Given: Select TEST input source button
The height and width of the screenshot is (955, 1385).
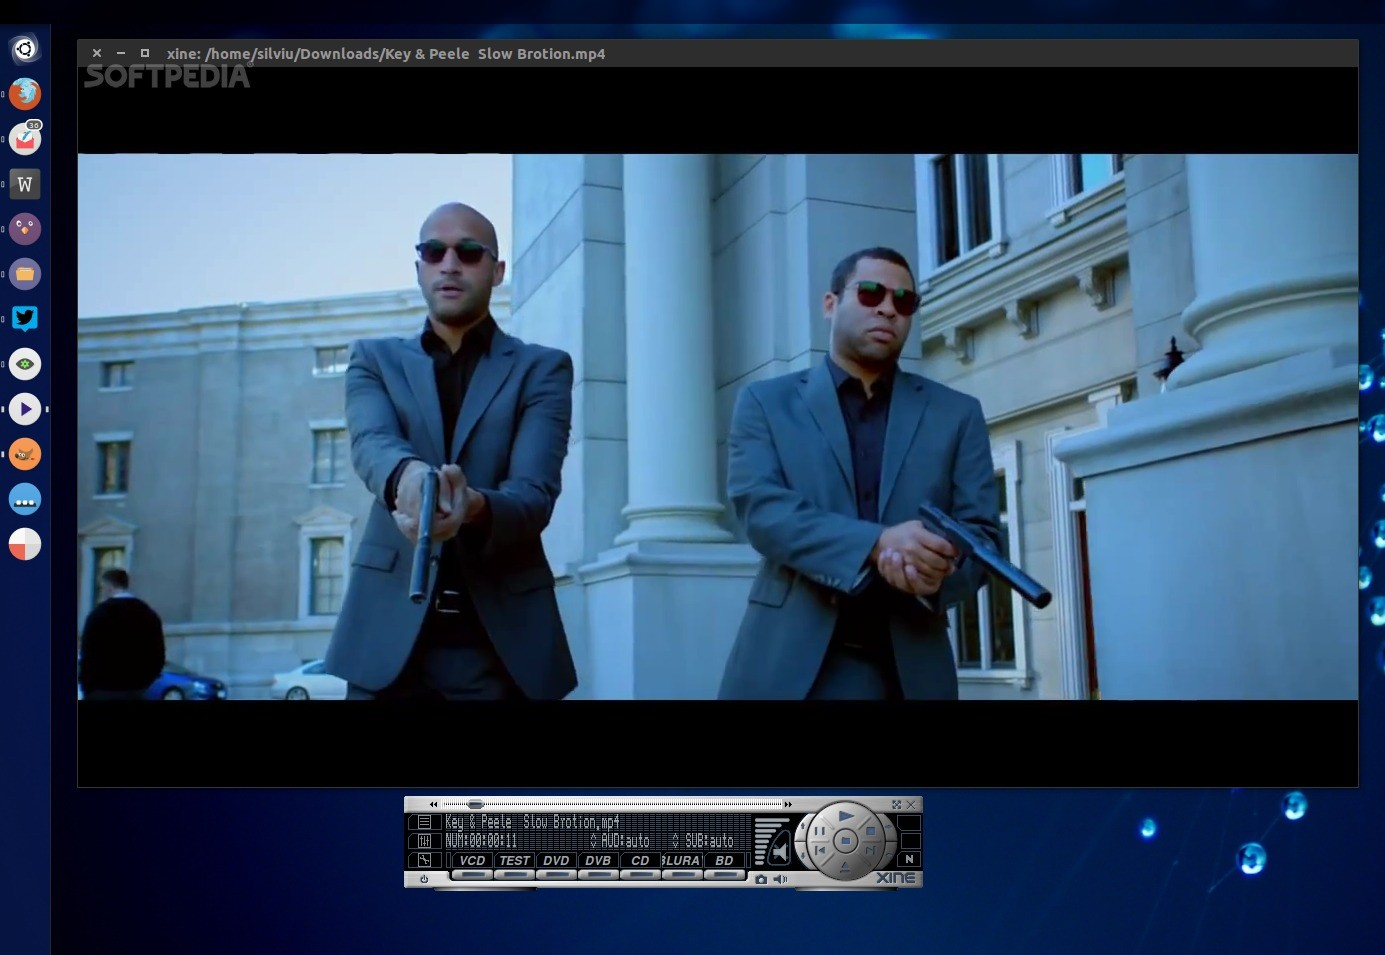Looking at the screenshot, I should (515, 861).
